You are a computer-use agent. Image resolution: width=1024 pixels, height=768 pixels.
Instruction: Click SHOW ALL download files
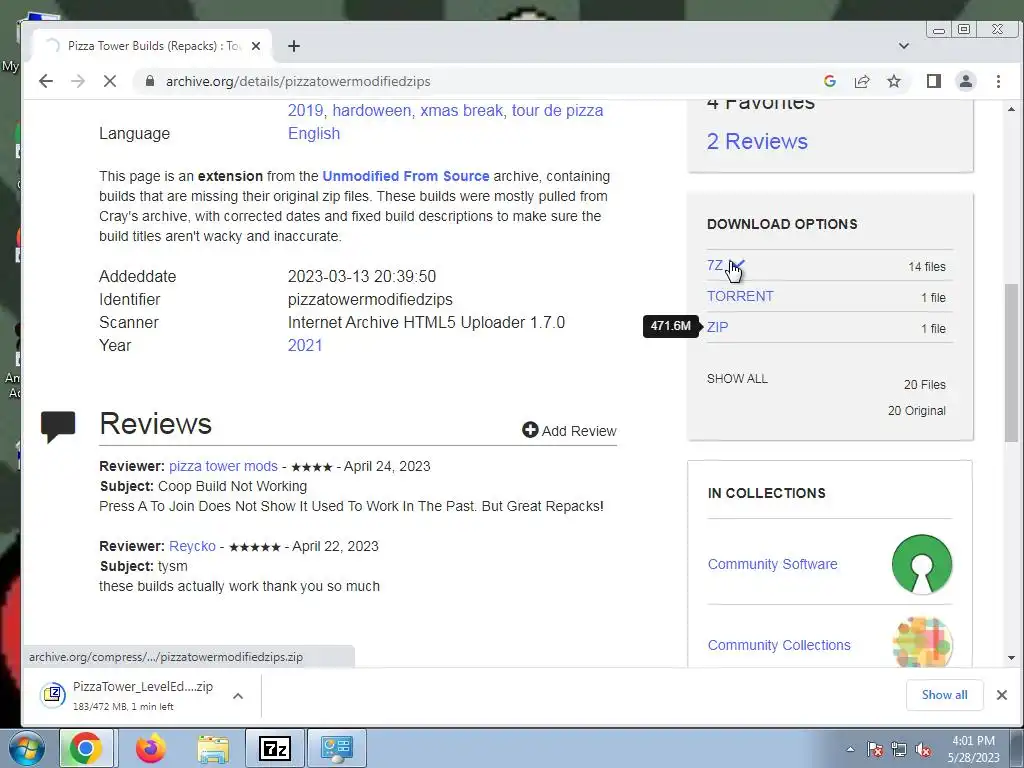[x=737, y=379]
